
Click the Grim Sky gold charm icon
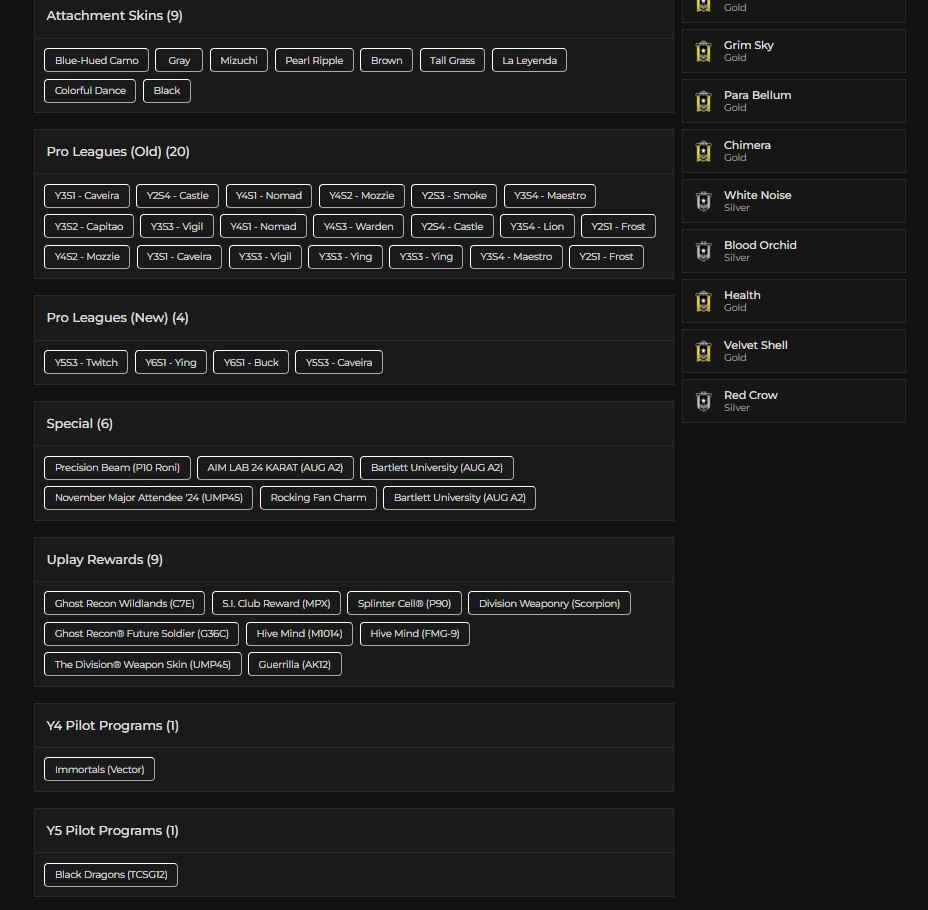[703, 51]
